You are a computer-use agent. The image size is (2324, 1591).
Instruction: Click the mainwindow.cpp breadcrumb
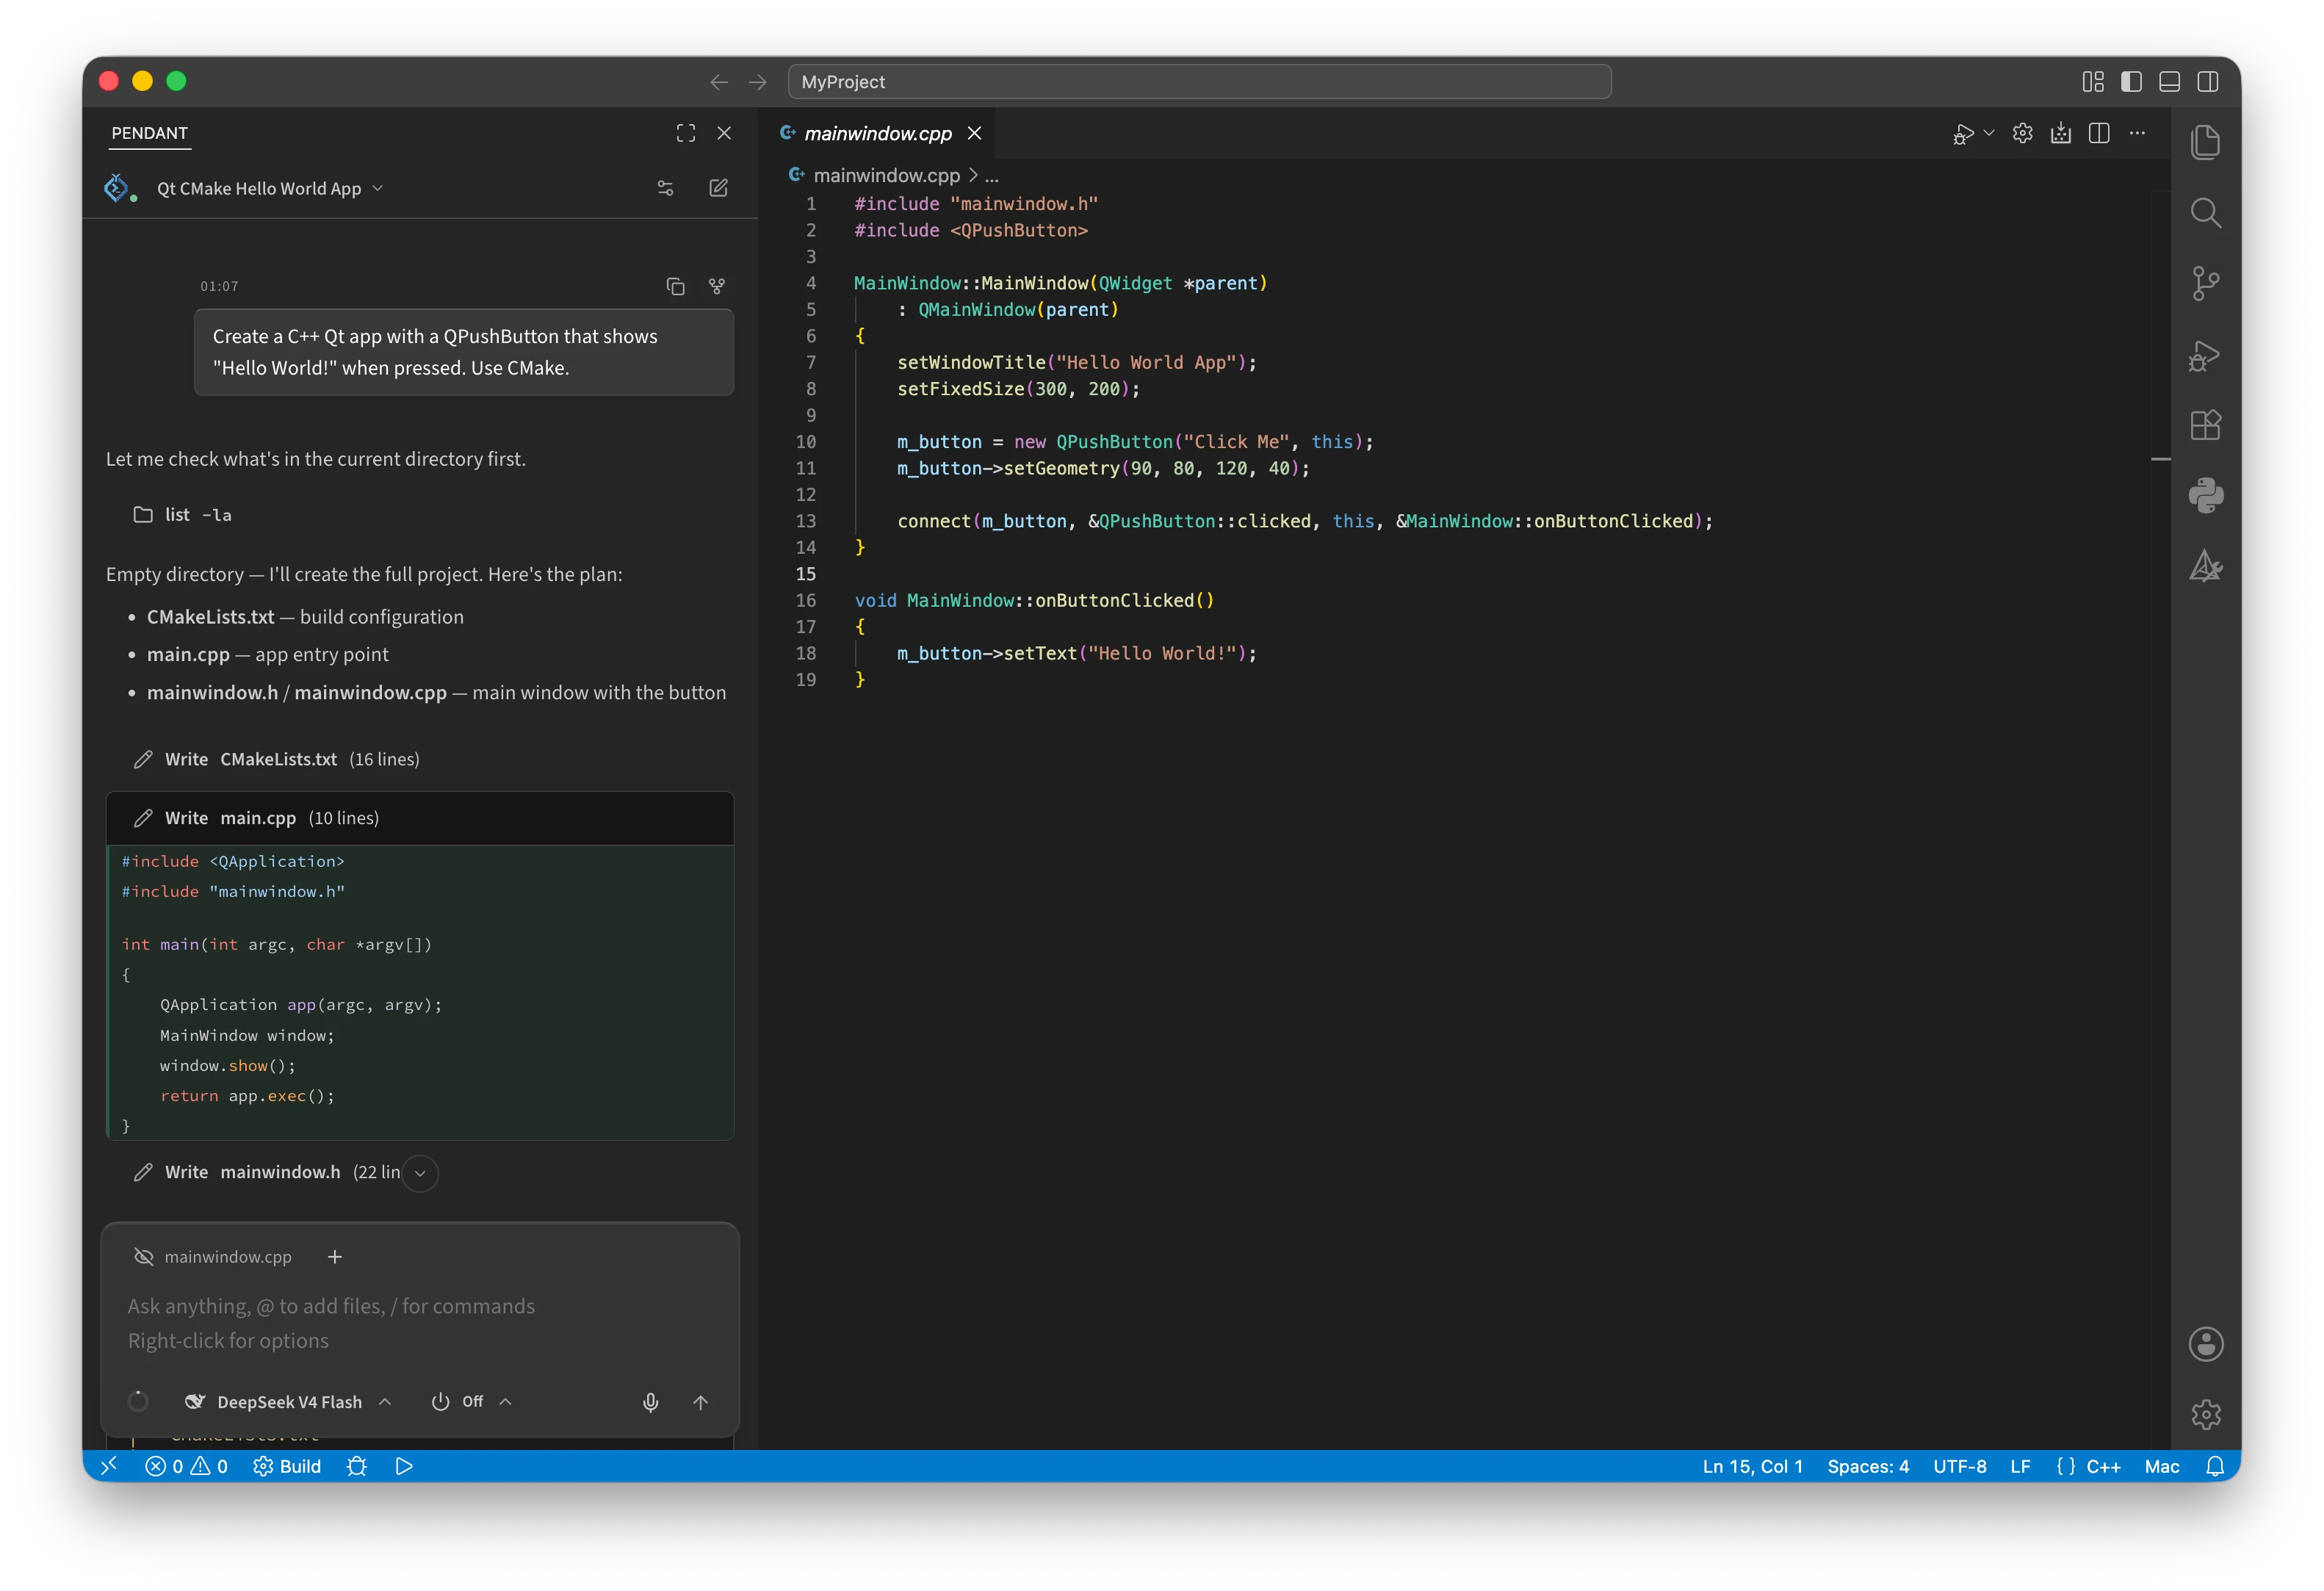(x=886, y=175)
